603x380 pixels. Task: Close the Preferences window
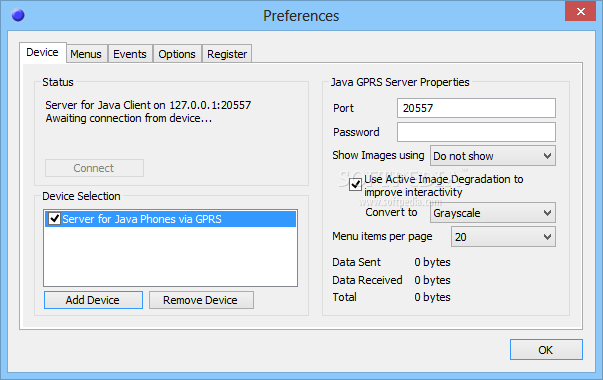coord(580,12)
